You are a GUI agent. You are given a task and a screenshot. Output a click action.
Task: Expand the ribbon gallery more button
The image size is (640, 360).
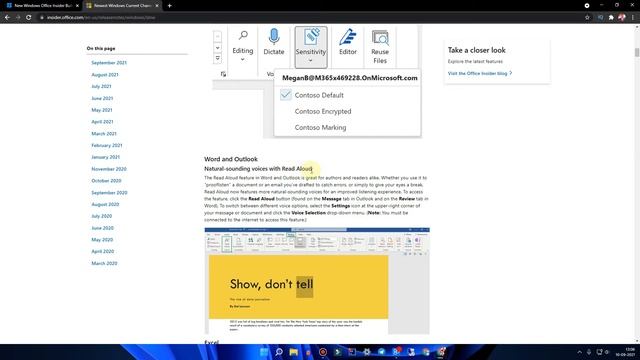(x=218, y=58)
